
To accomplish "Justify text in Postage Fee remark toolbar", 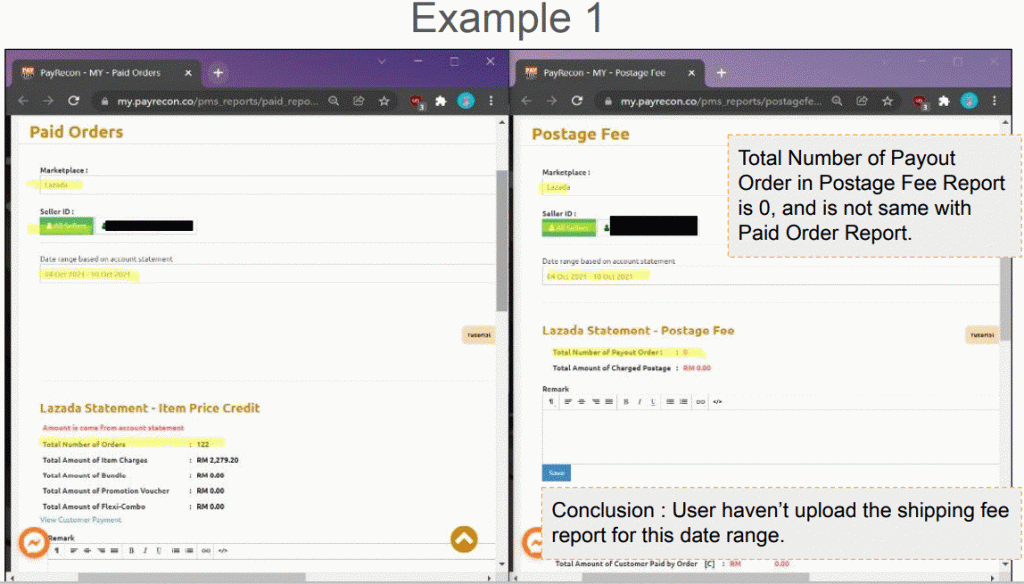I will [x=609, y=402].
